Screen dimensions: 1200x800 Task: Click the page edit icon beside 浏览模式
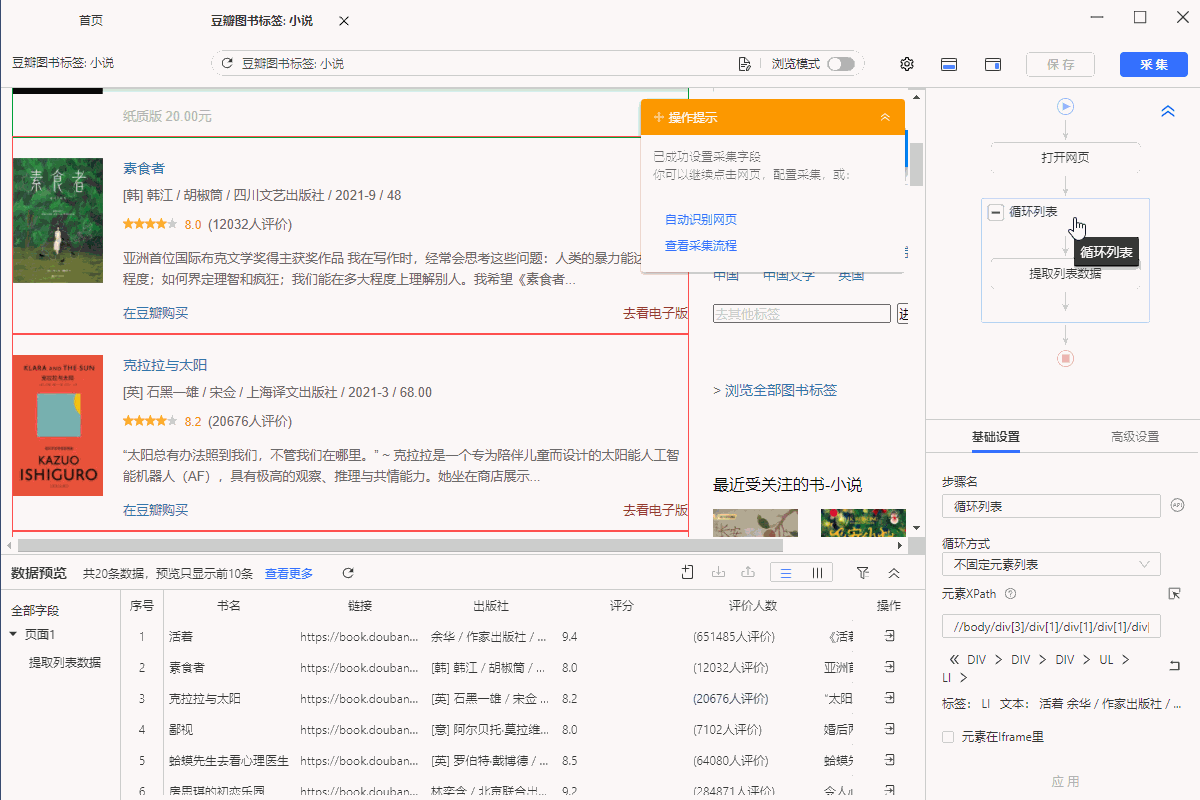[744, 64]
